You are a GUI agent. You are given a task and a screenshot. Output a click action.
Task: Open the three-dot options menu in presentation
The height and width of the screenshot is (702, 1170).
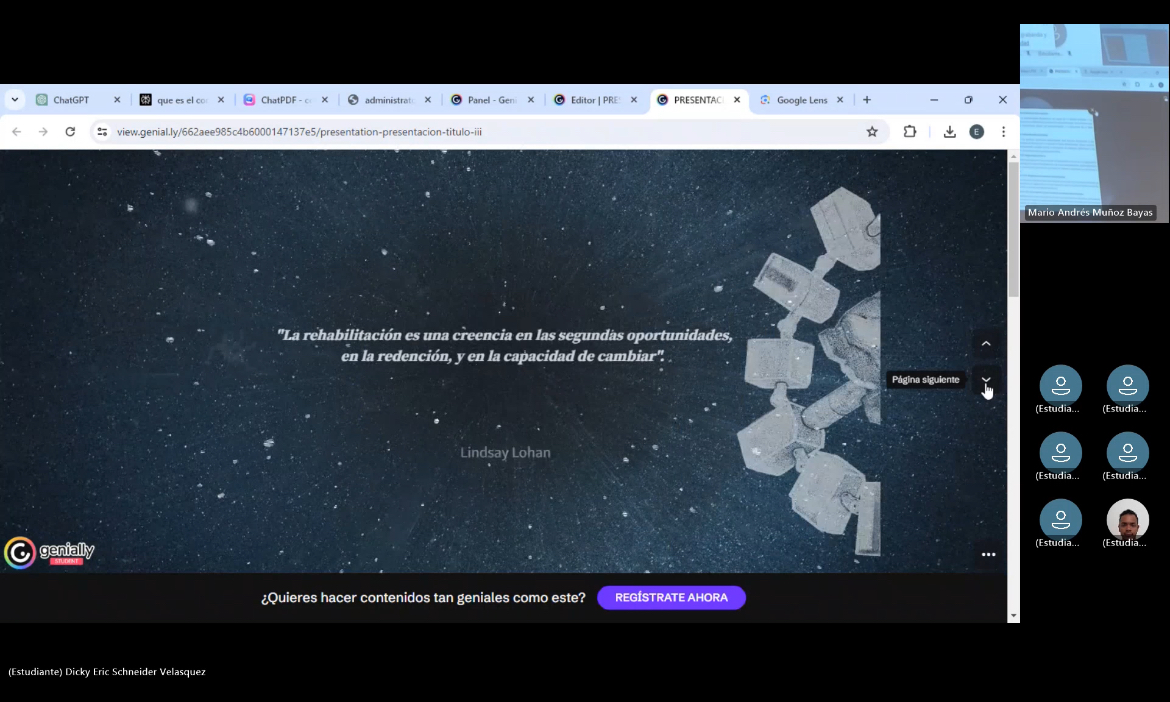tap(988, 555)
